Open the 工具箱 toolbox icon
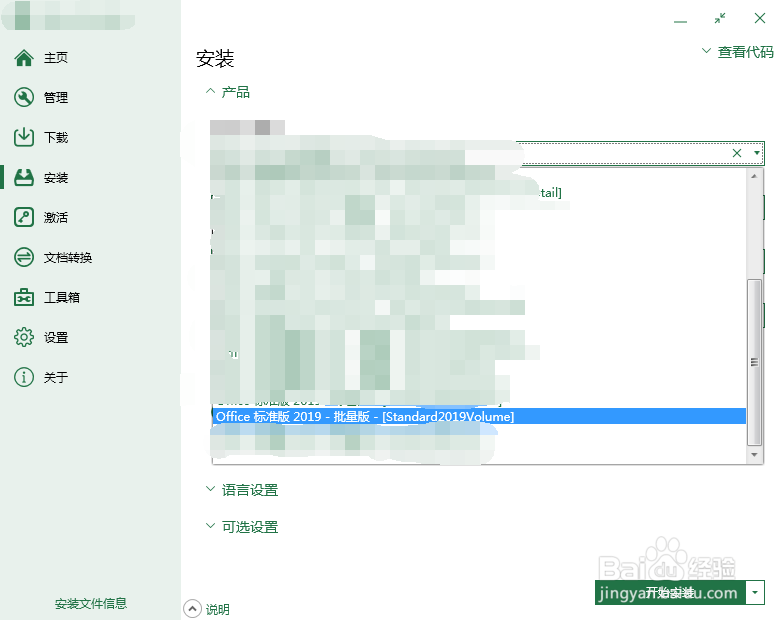780x620 pixels. click(x=24, y=298)
